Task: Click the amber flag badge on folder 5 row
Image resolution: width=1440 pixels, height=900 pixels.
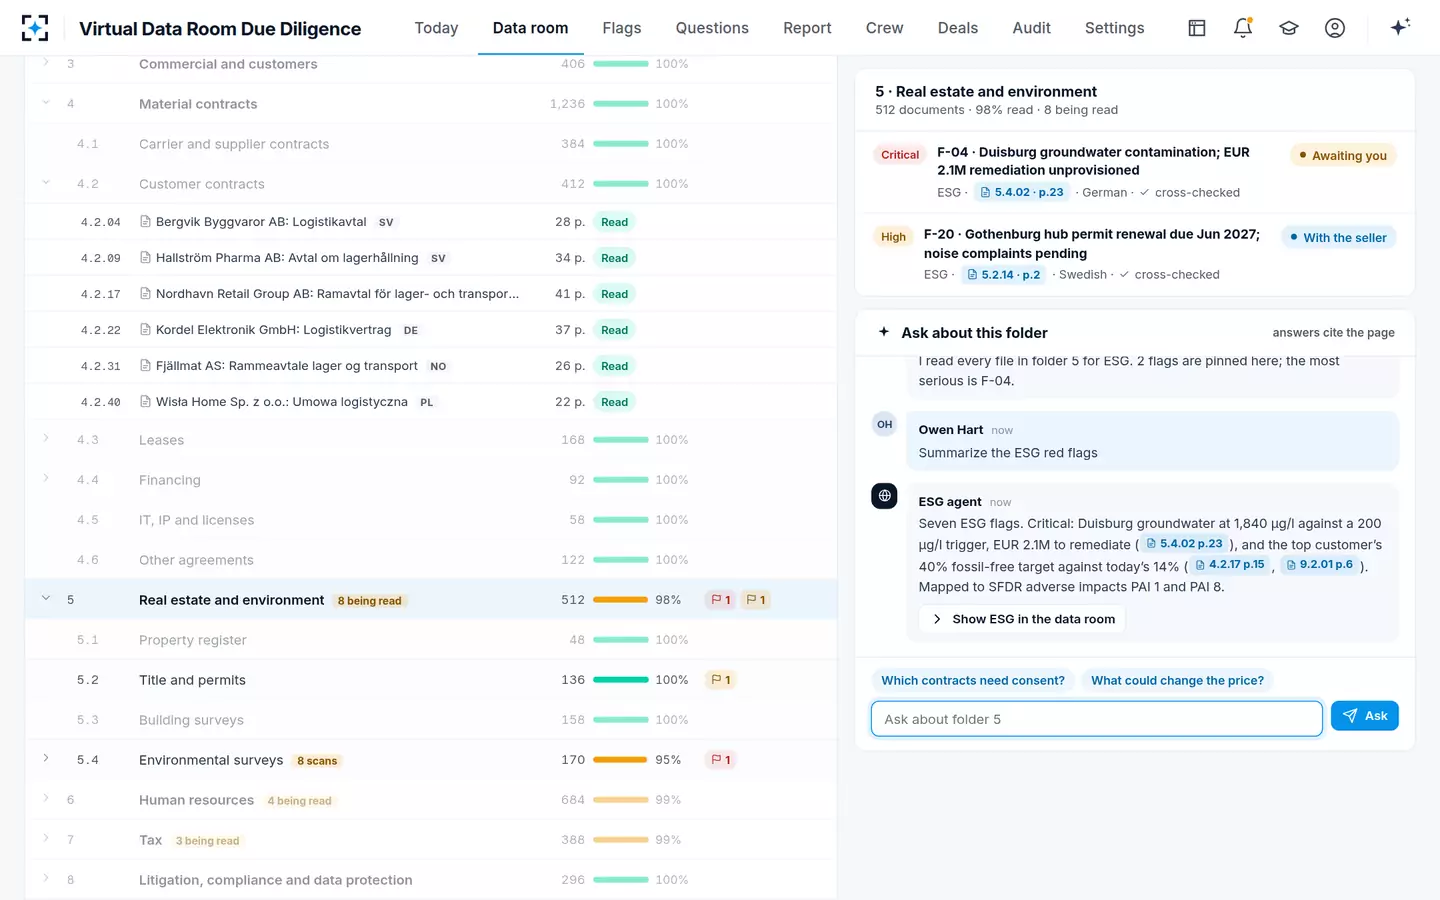Action: coord(755,600)
